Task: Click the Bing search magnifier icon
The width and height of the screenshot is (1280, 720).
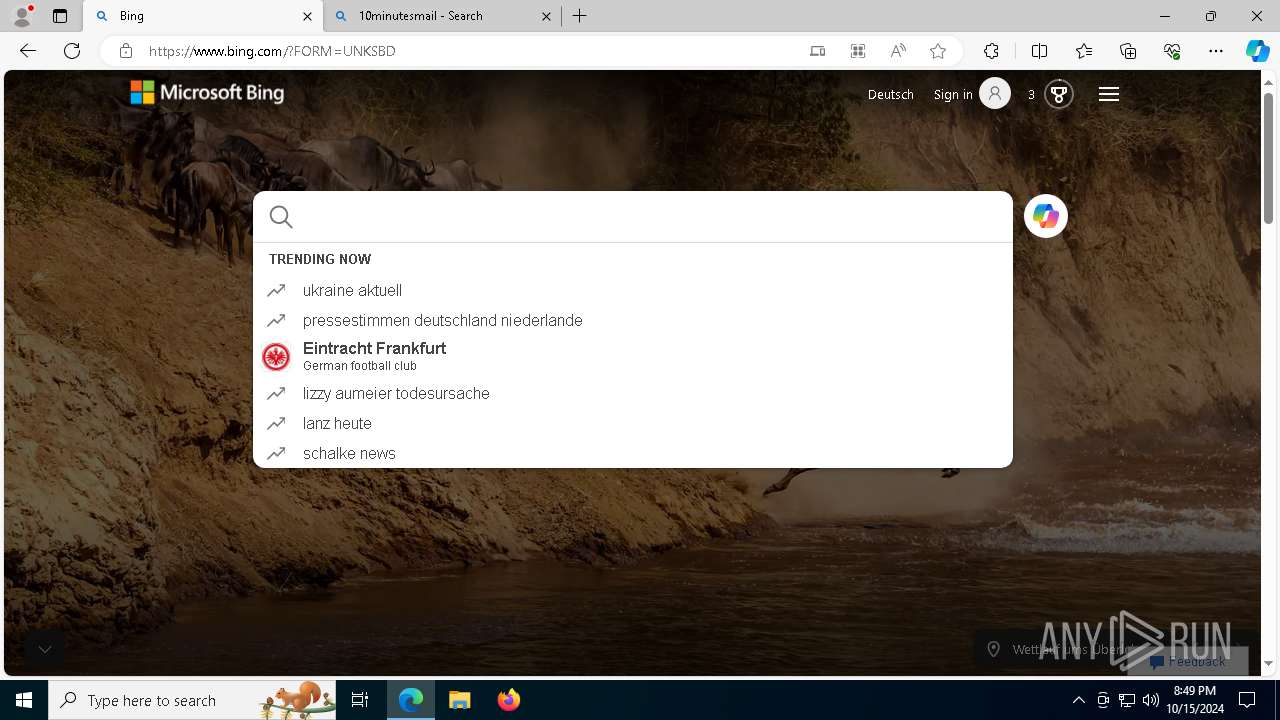Action: [x=281, y=217]
